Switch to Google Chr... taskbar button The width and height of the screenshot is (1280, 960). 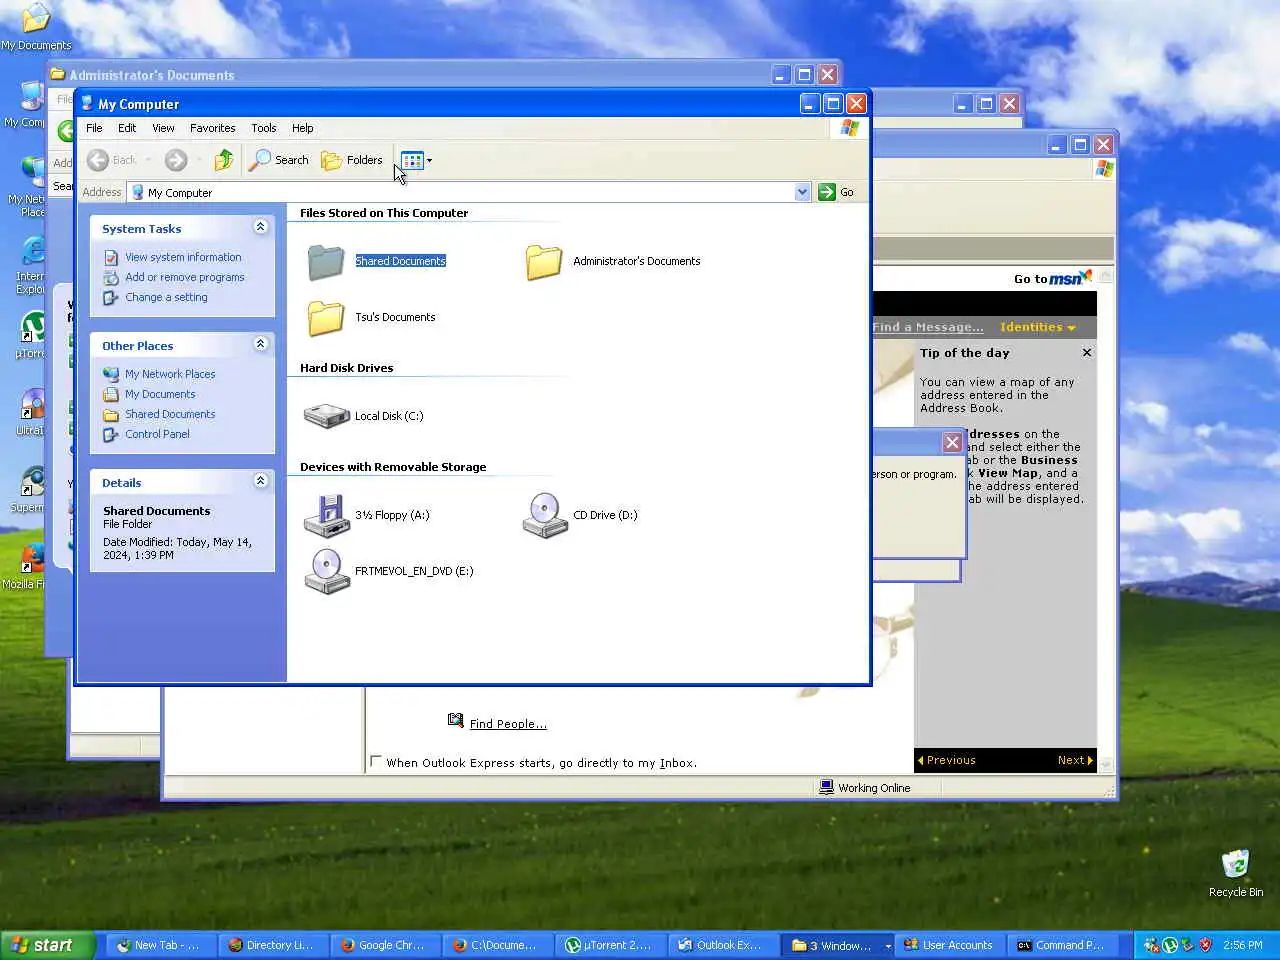(x=384, y=945)
